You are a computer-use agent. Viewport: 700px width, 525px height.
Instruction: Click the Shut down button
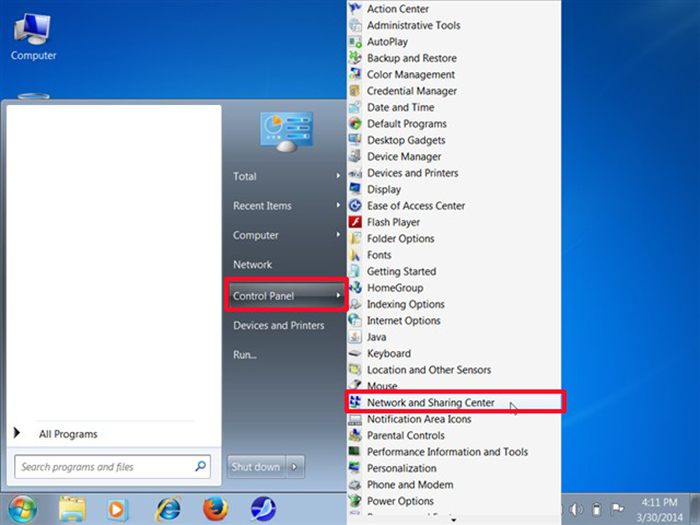coord(256,467)
